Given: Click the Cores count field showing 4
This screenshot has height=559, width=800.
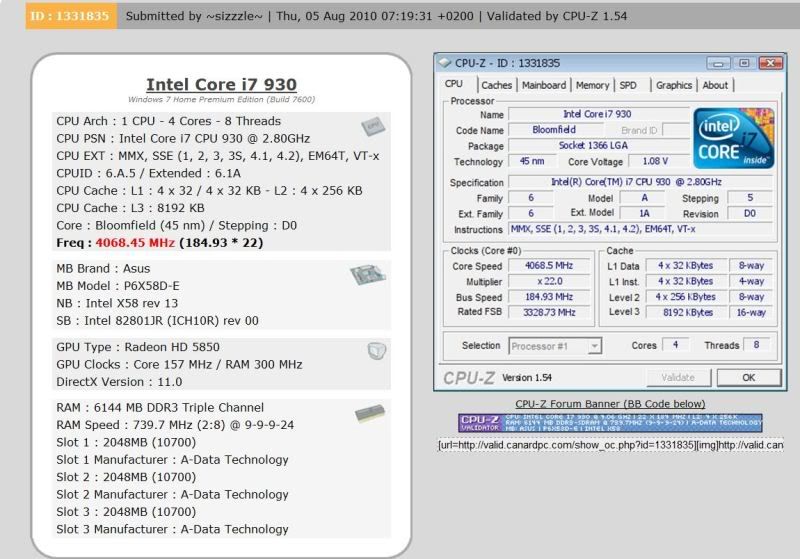Looking at the screenshot, I should point(676,345).
